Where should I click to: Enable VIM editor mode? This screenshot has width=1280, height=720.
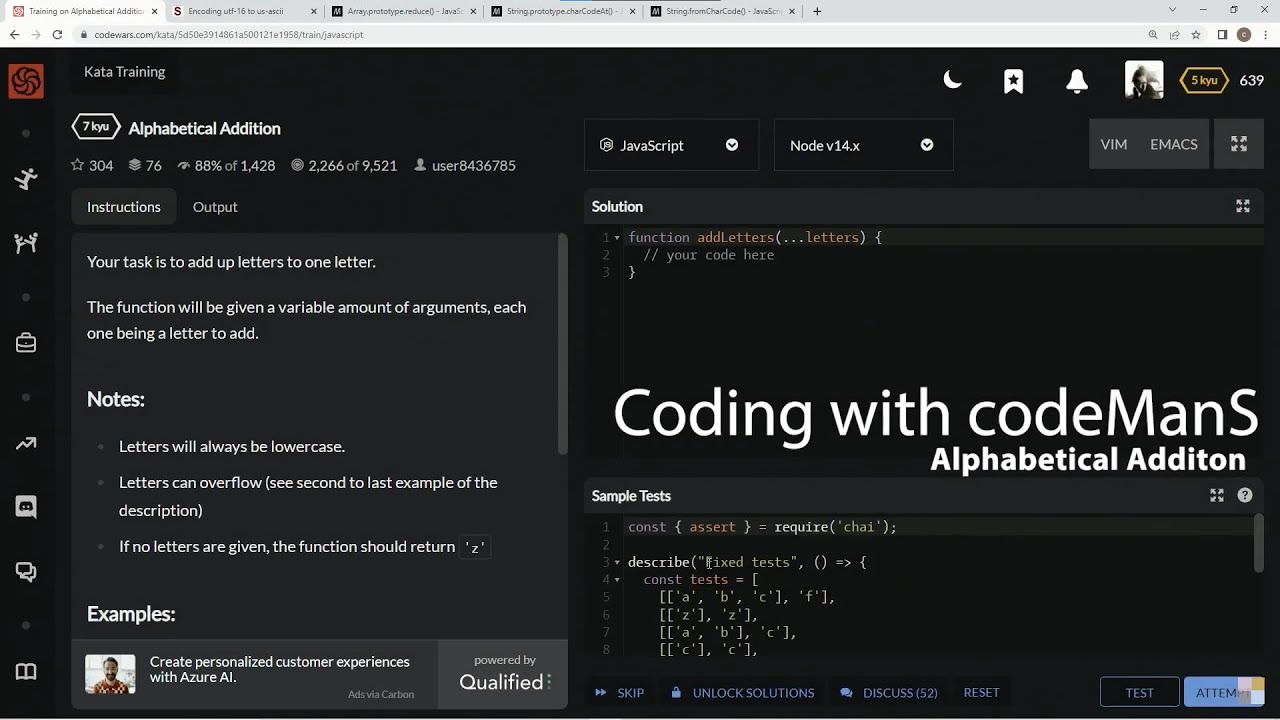click(1113, 144)
